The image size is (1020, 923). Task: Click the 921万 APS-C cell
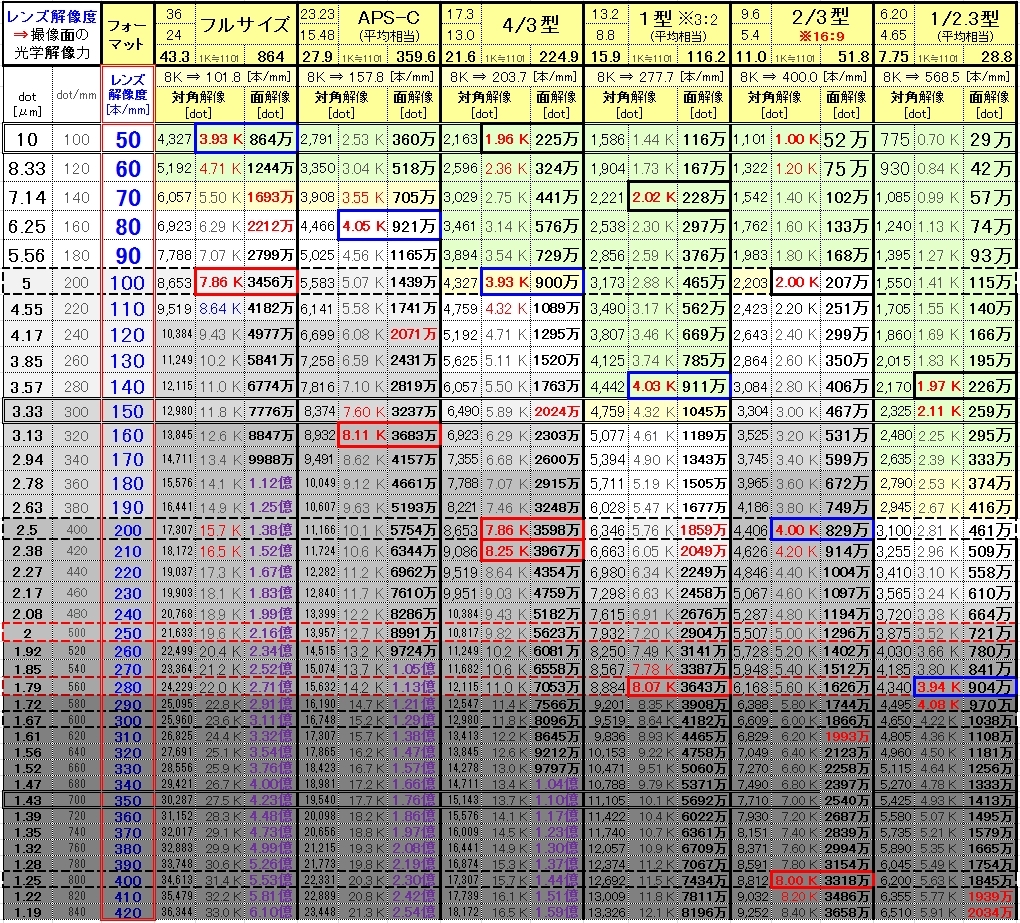(x=414, y=226)
